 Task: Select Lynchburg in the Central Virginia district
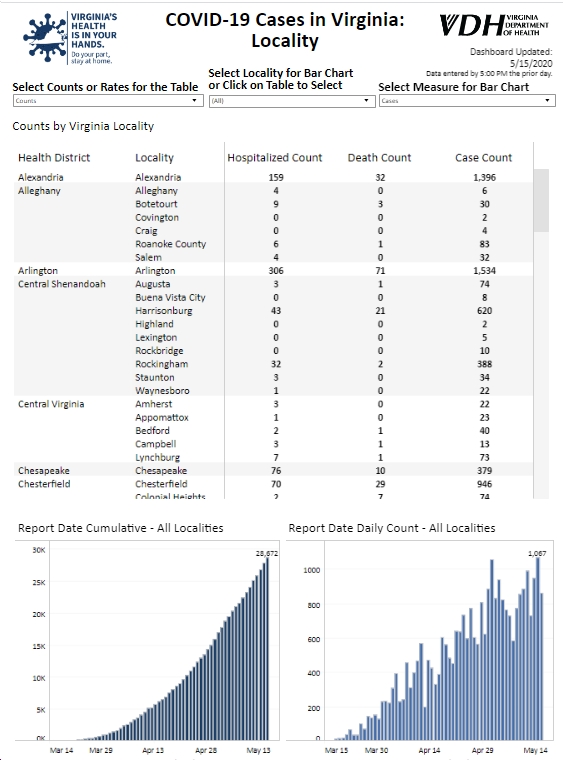pos(157,458)
